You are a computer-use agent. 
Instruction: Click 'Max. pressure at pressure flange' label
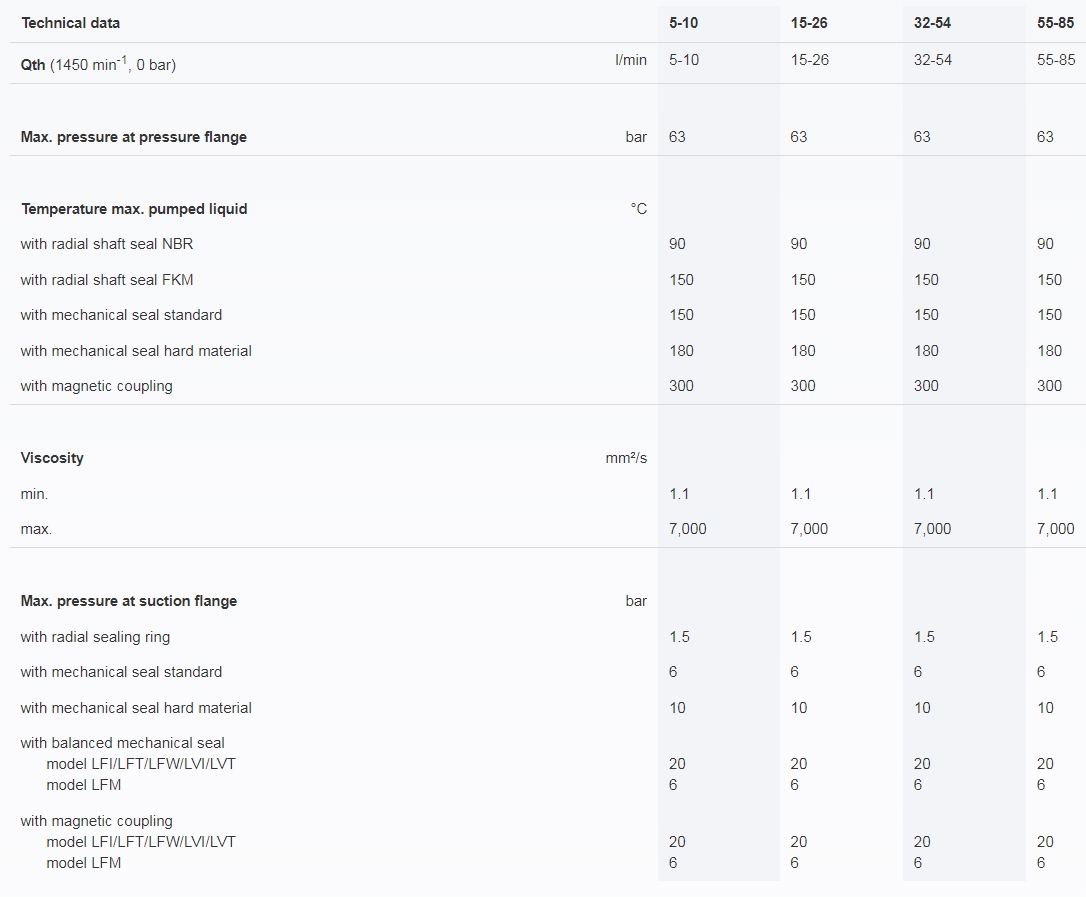(134, 136)
